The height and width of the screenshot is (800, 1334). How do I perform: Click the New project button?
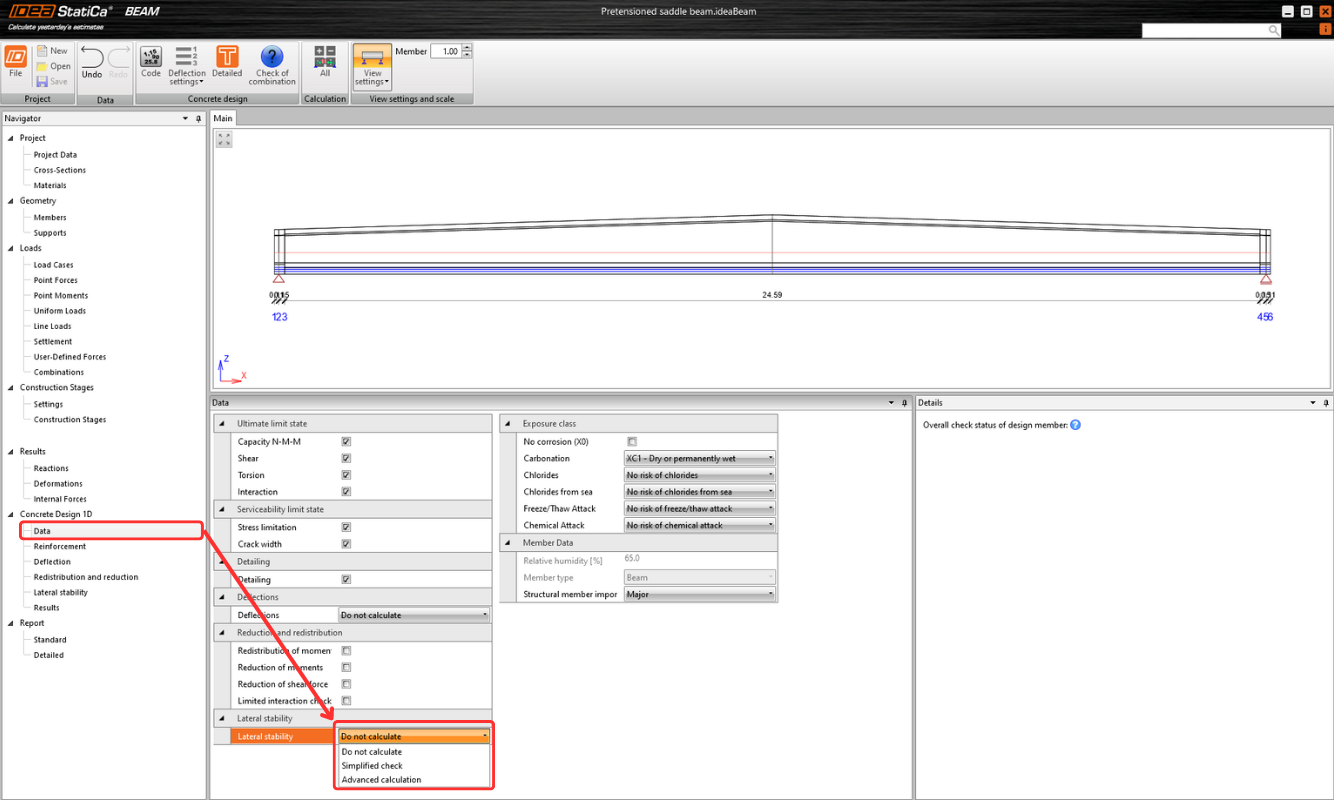point(53,51)
